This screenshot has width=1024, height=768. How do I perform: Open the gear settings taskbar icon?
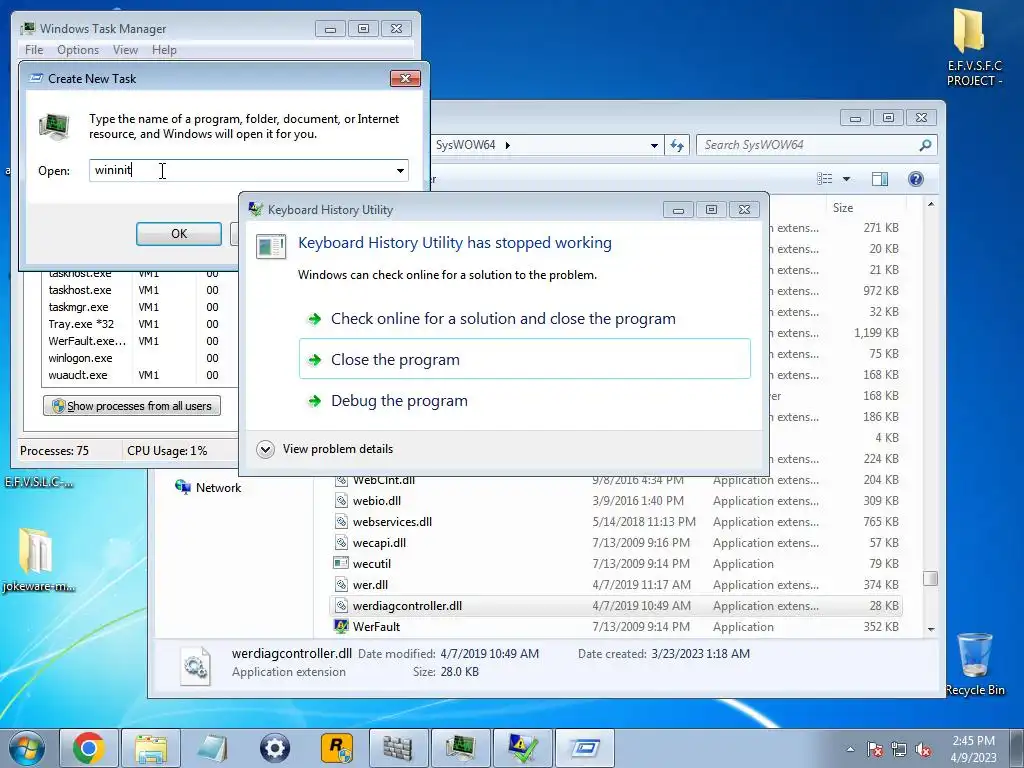274,748
